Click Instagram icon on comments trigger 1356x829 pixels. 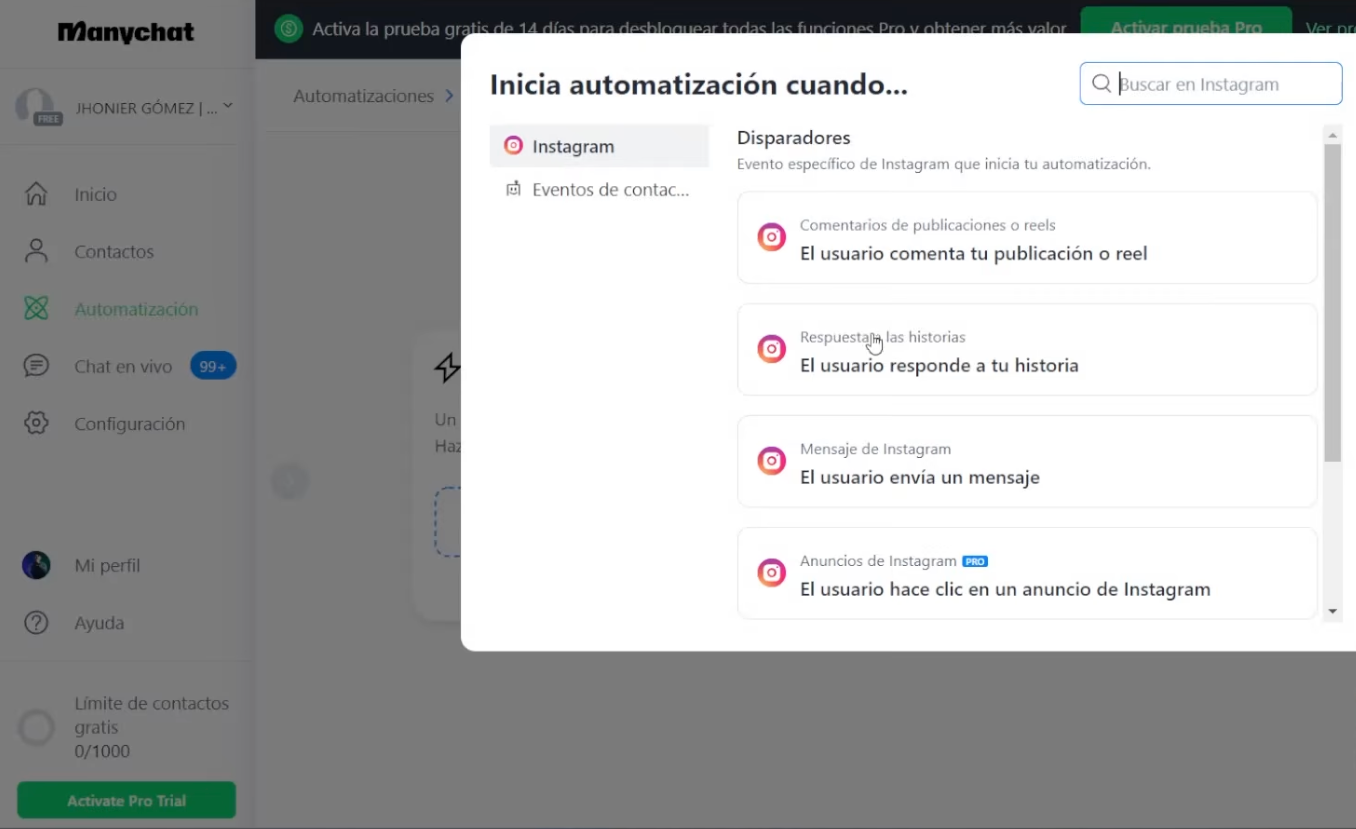point(771,238)
